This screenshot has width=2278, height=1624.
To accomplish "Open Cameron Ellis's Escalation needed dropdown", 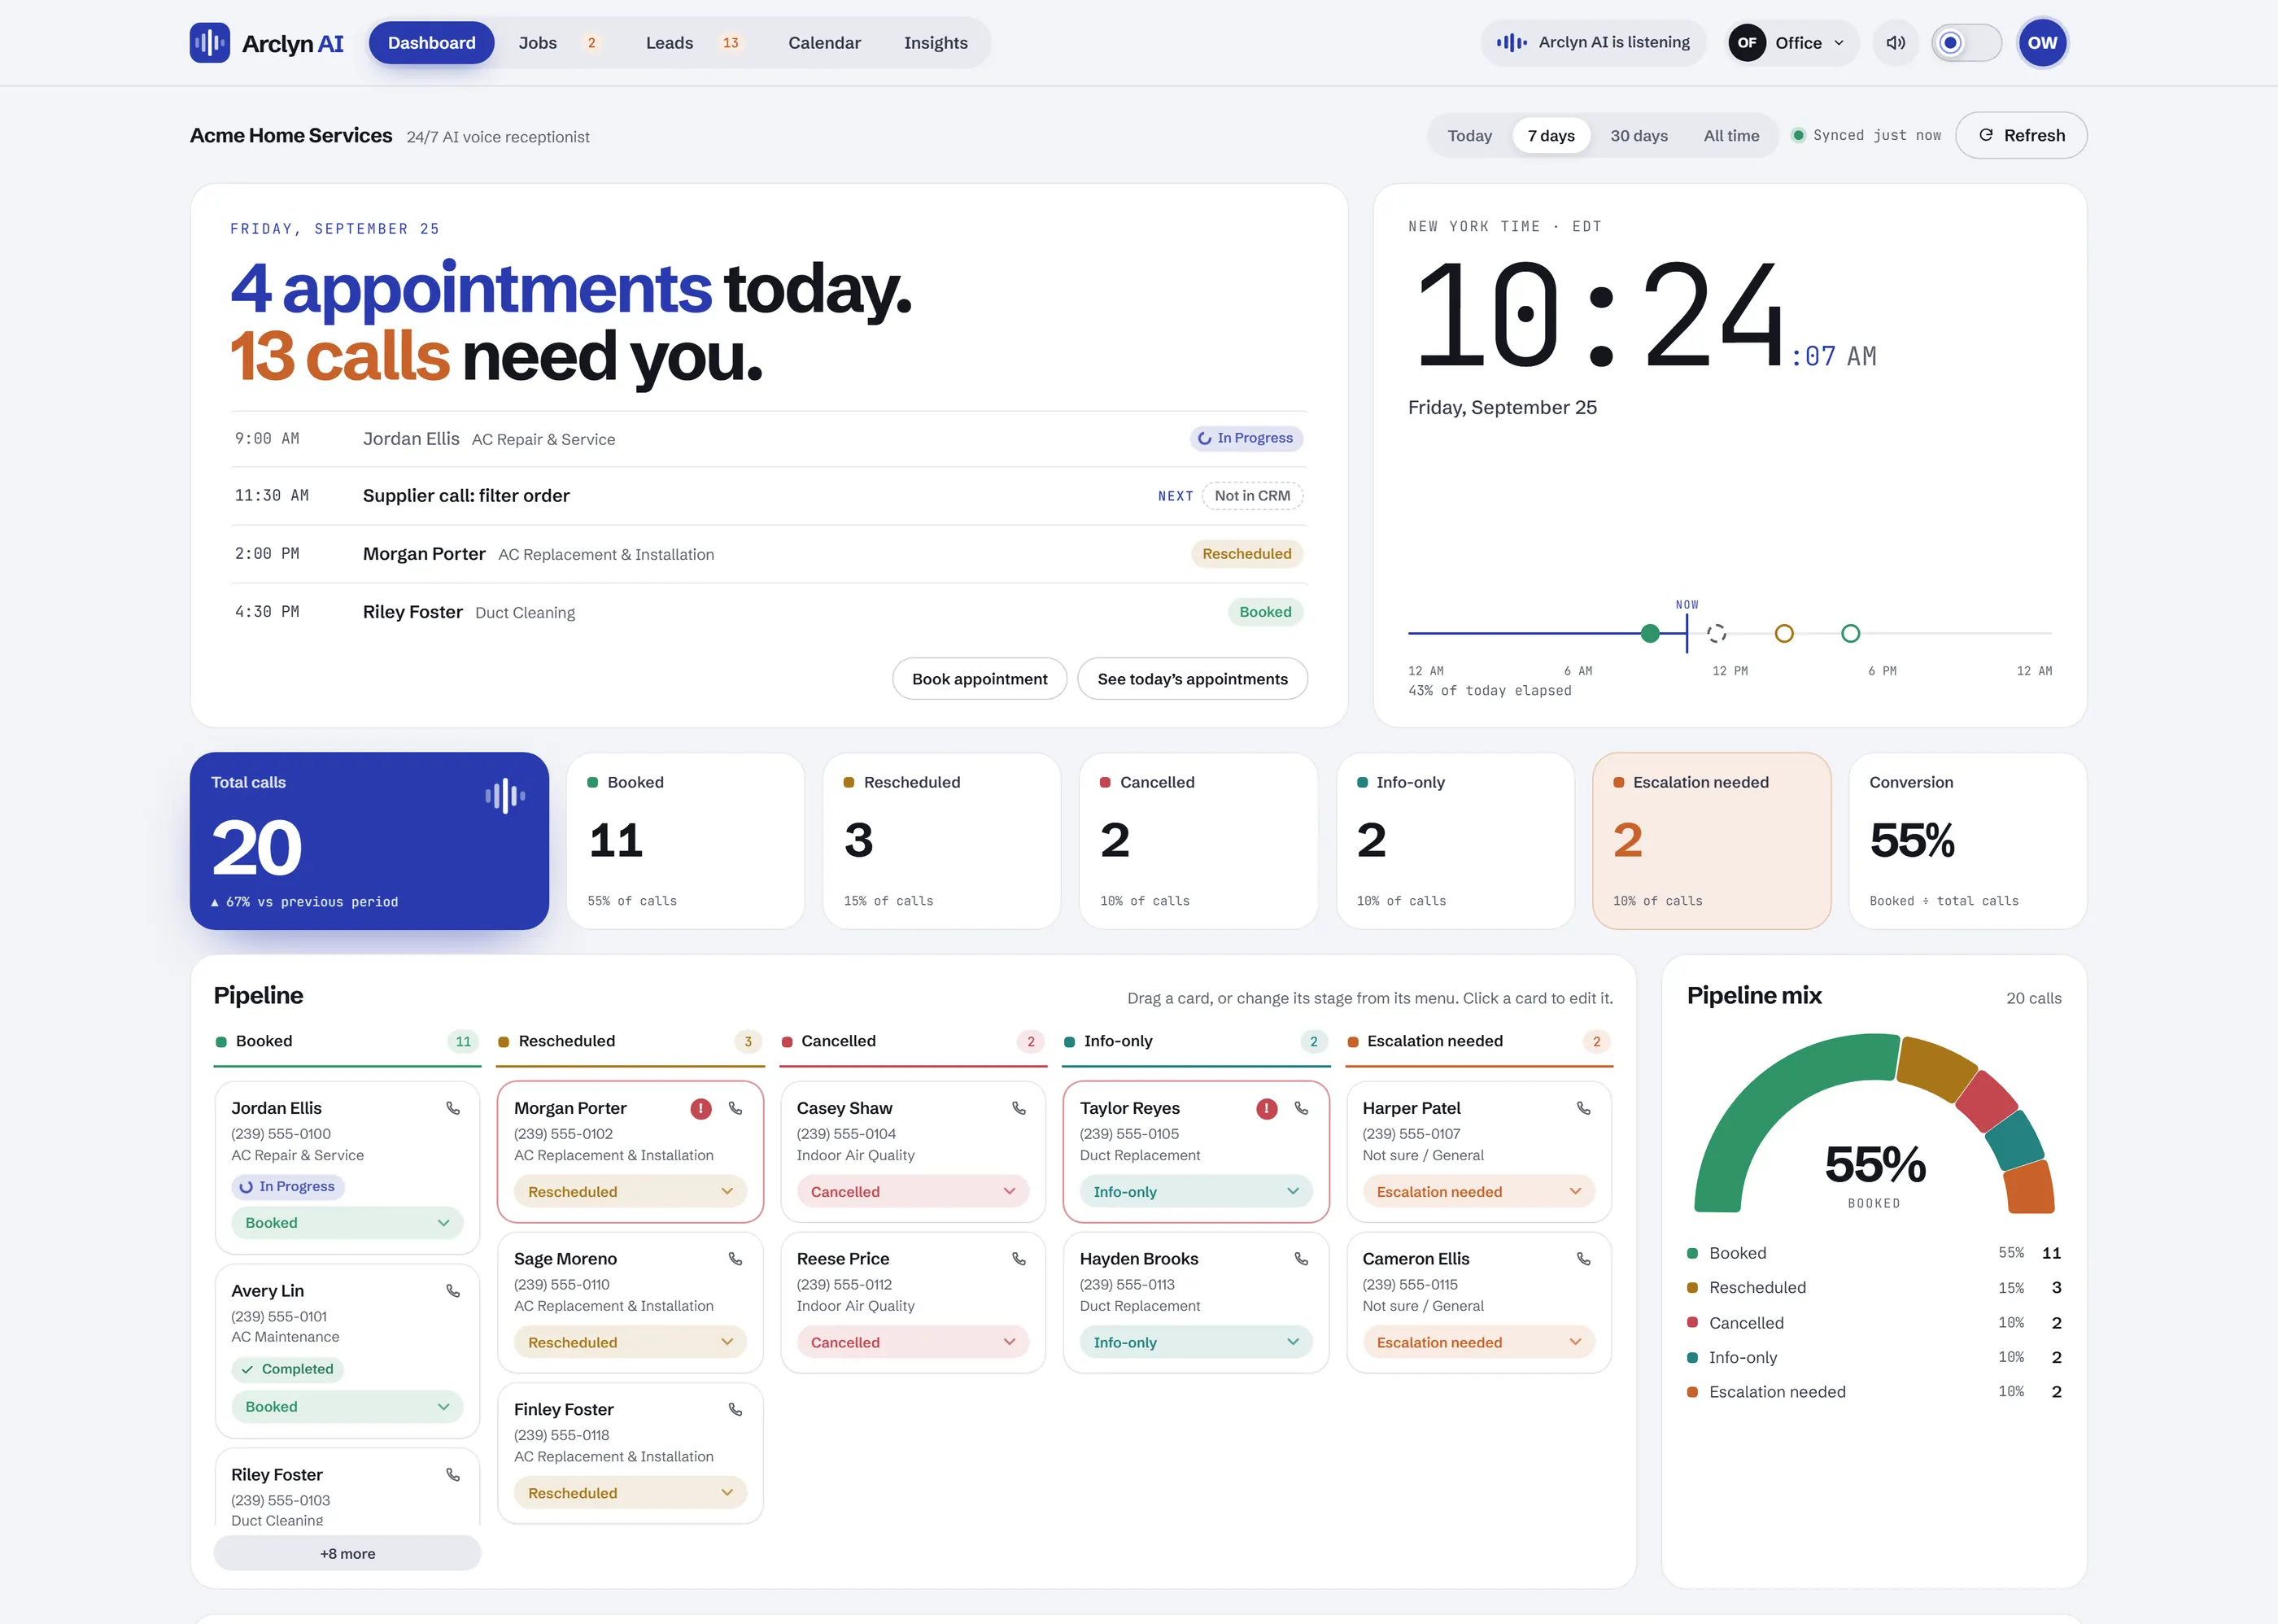I will coord(1479,1343).
